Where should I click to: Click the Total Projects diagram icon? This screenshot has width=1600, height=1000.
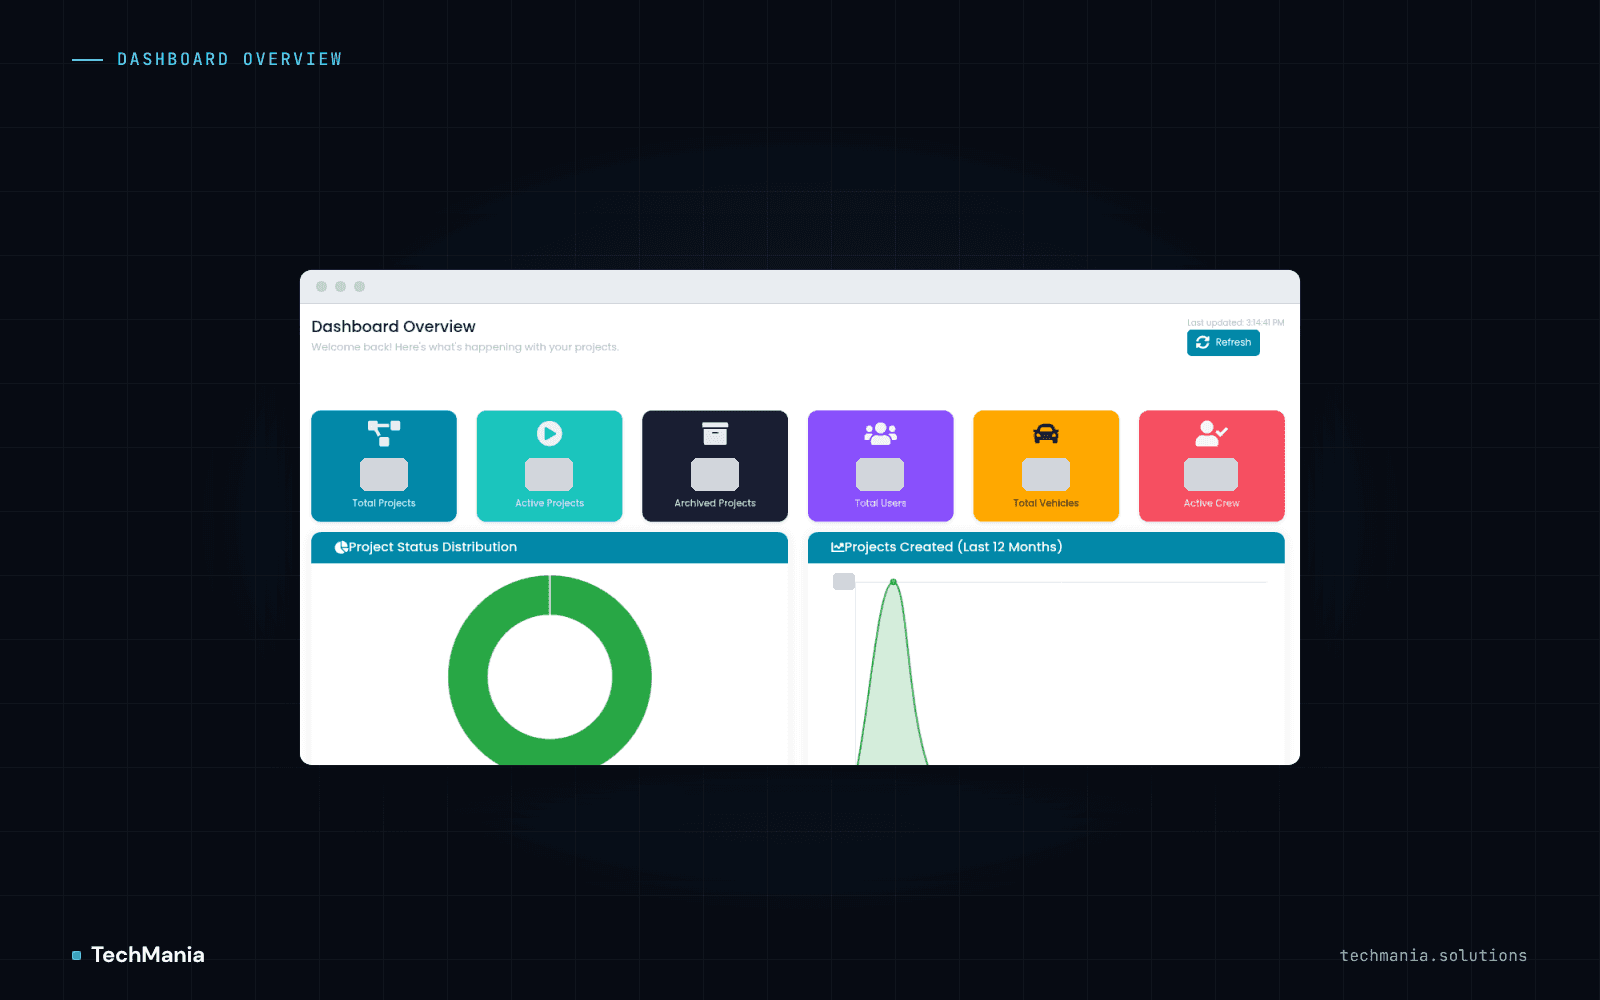coord(384,433)
